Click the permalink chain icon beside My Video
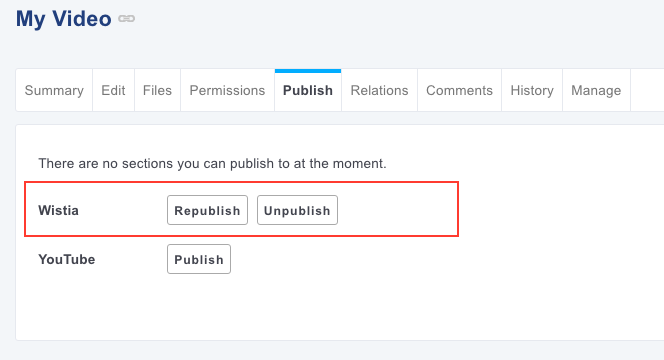Image resolution: width=664 pixels, height=360 pixels. tap(126, 19)
